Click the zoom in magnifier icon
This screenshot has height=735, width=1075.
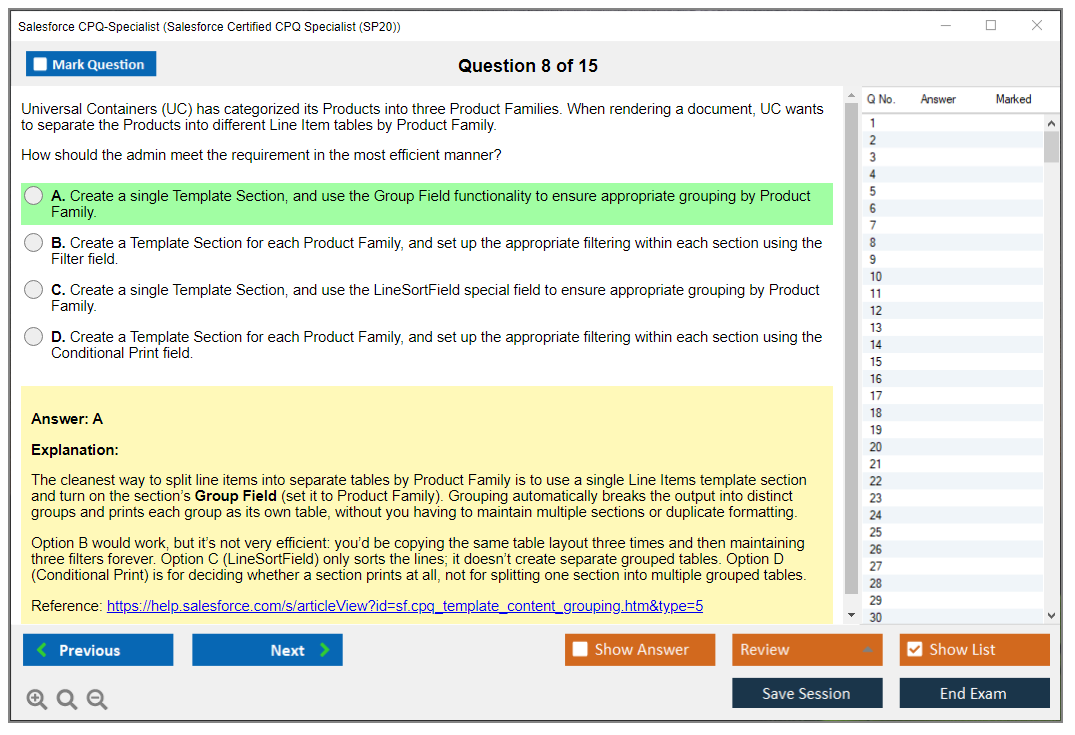coord(37,700)
